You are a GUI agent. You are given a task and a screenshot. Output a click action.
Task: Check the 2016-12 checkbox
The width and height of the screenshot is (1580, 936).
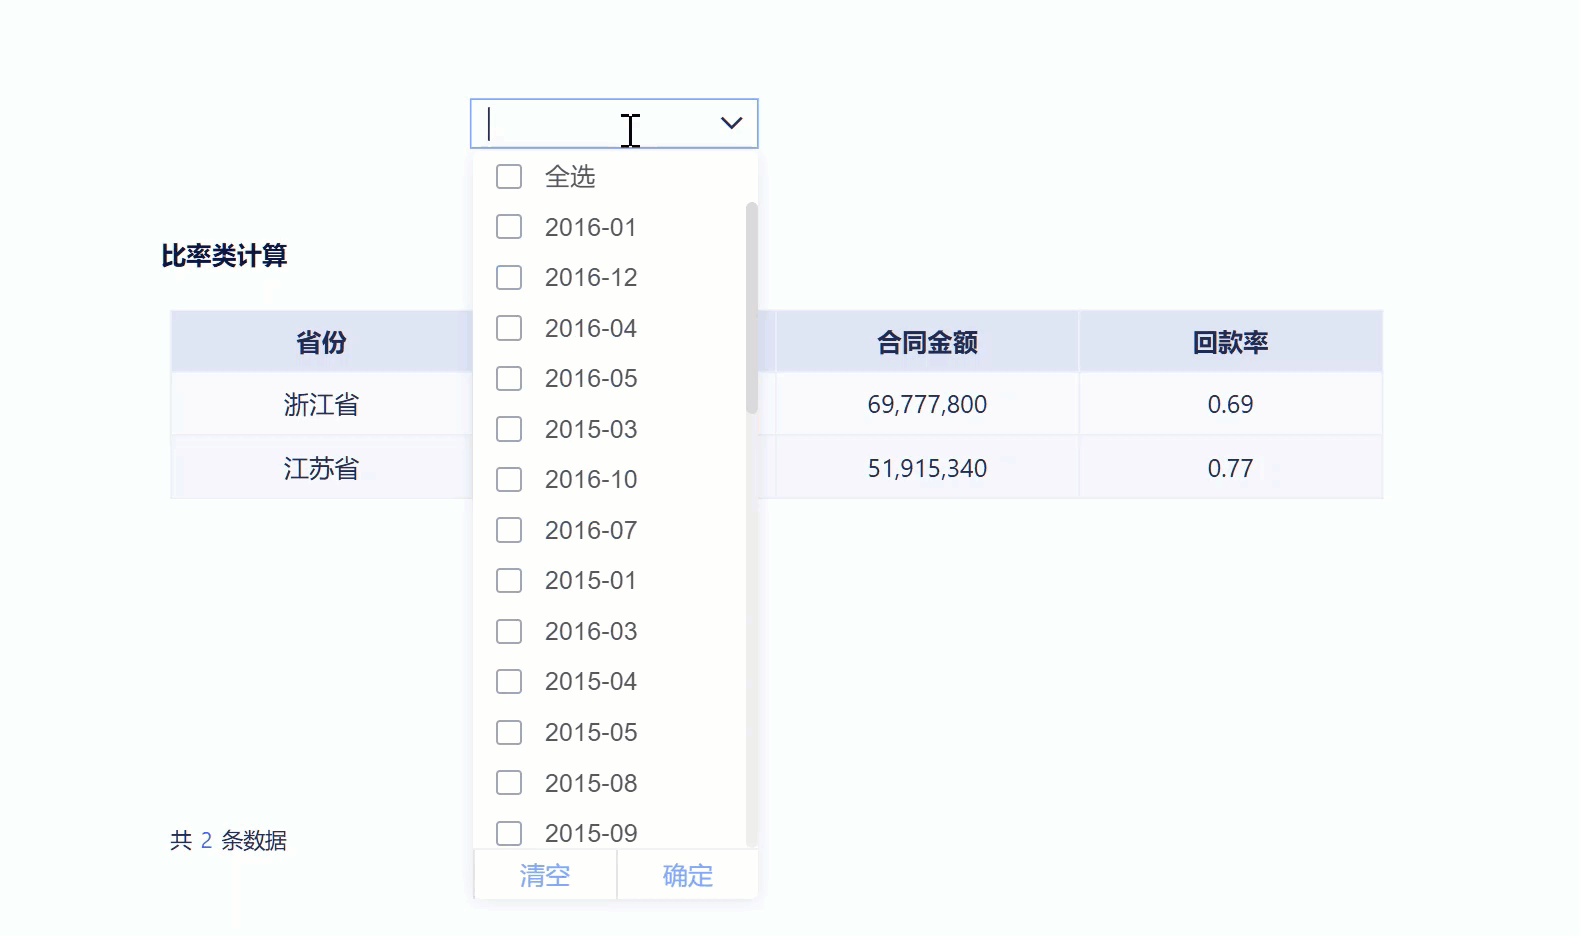(509, 277)
